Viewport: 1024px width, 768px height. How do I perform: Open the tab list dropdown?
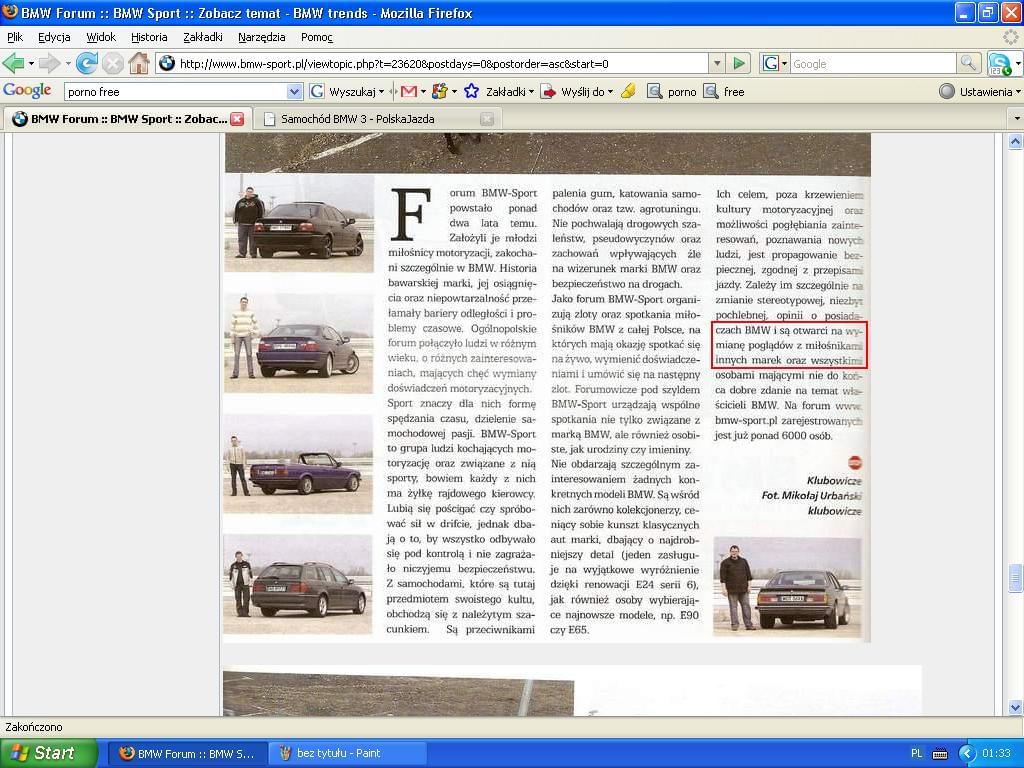(x=1016, y=119)
